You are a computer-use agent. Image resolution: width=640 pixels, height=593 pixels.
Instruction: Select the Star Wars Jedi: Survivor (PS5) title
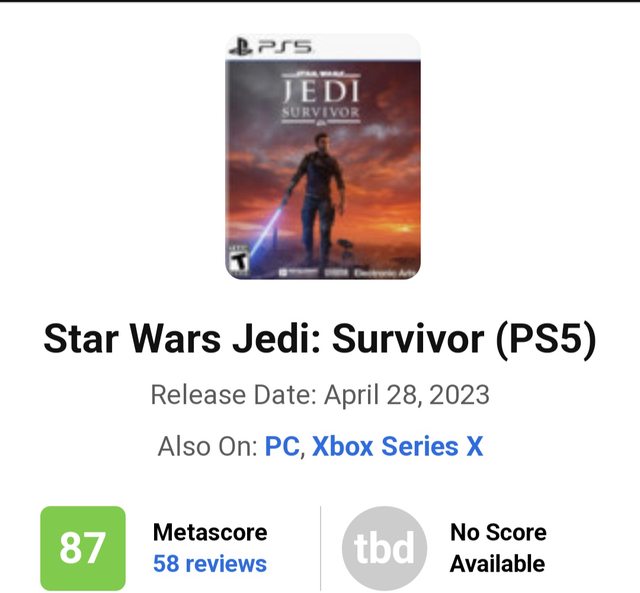click(320, 339)
